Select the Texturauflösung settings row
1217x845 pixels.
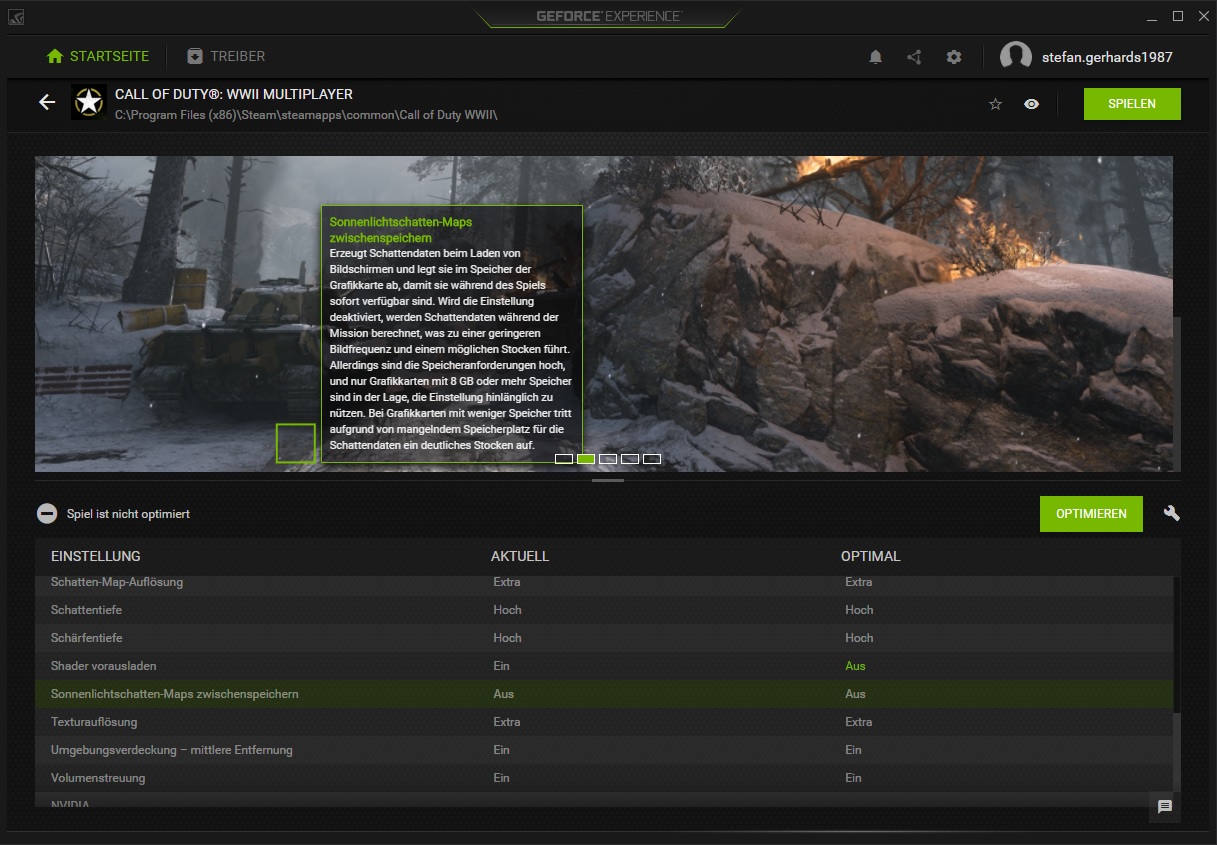pyautogui.click(x=300, y=721)
